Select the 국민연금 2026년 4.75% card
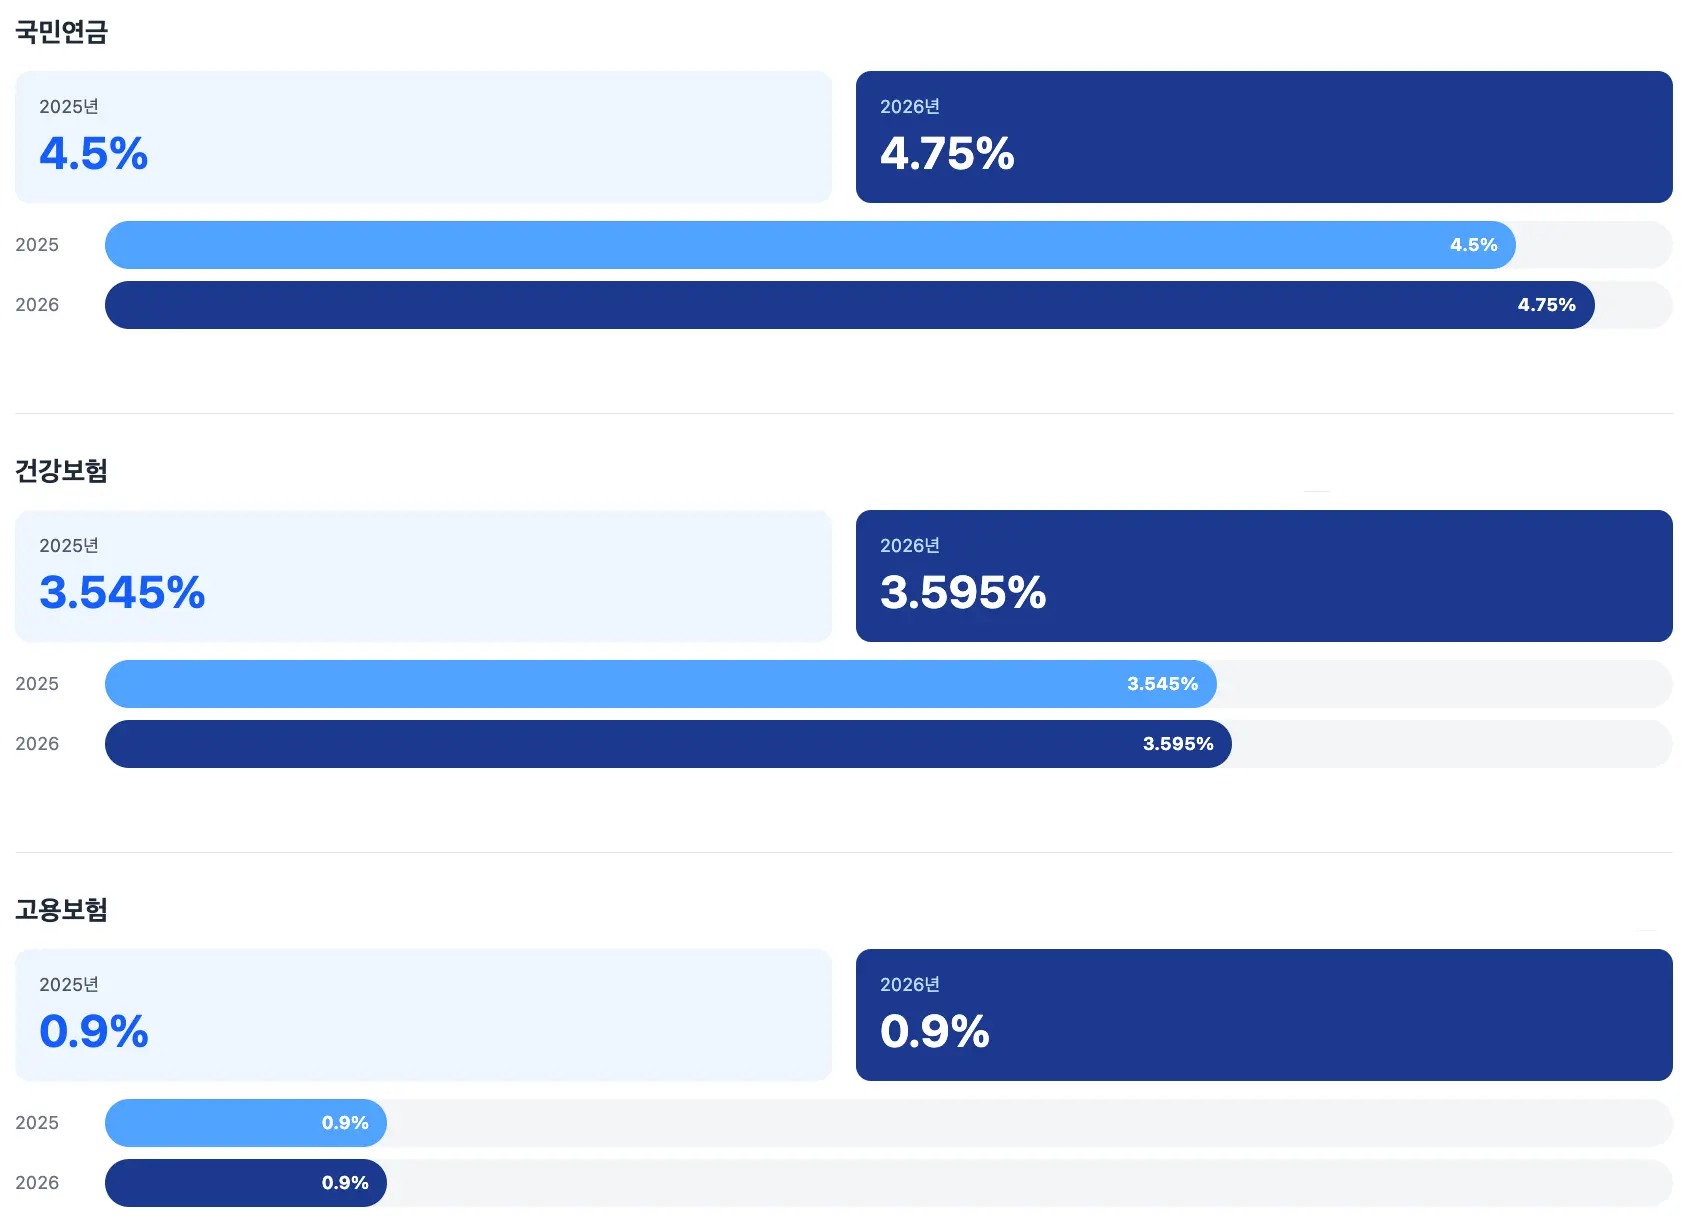The width and height of the screenshot is (1694, 1228). click(x=1264, y=137)
